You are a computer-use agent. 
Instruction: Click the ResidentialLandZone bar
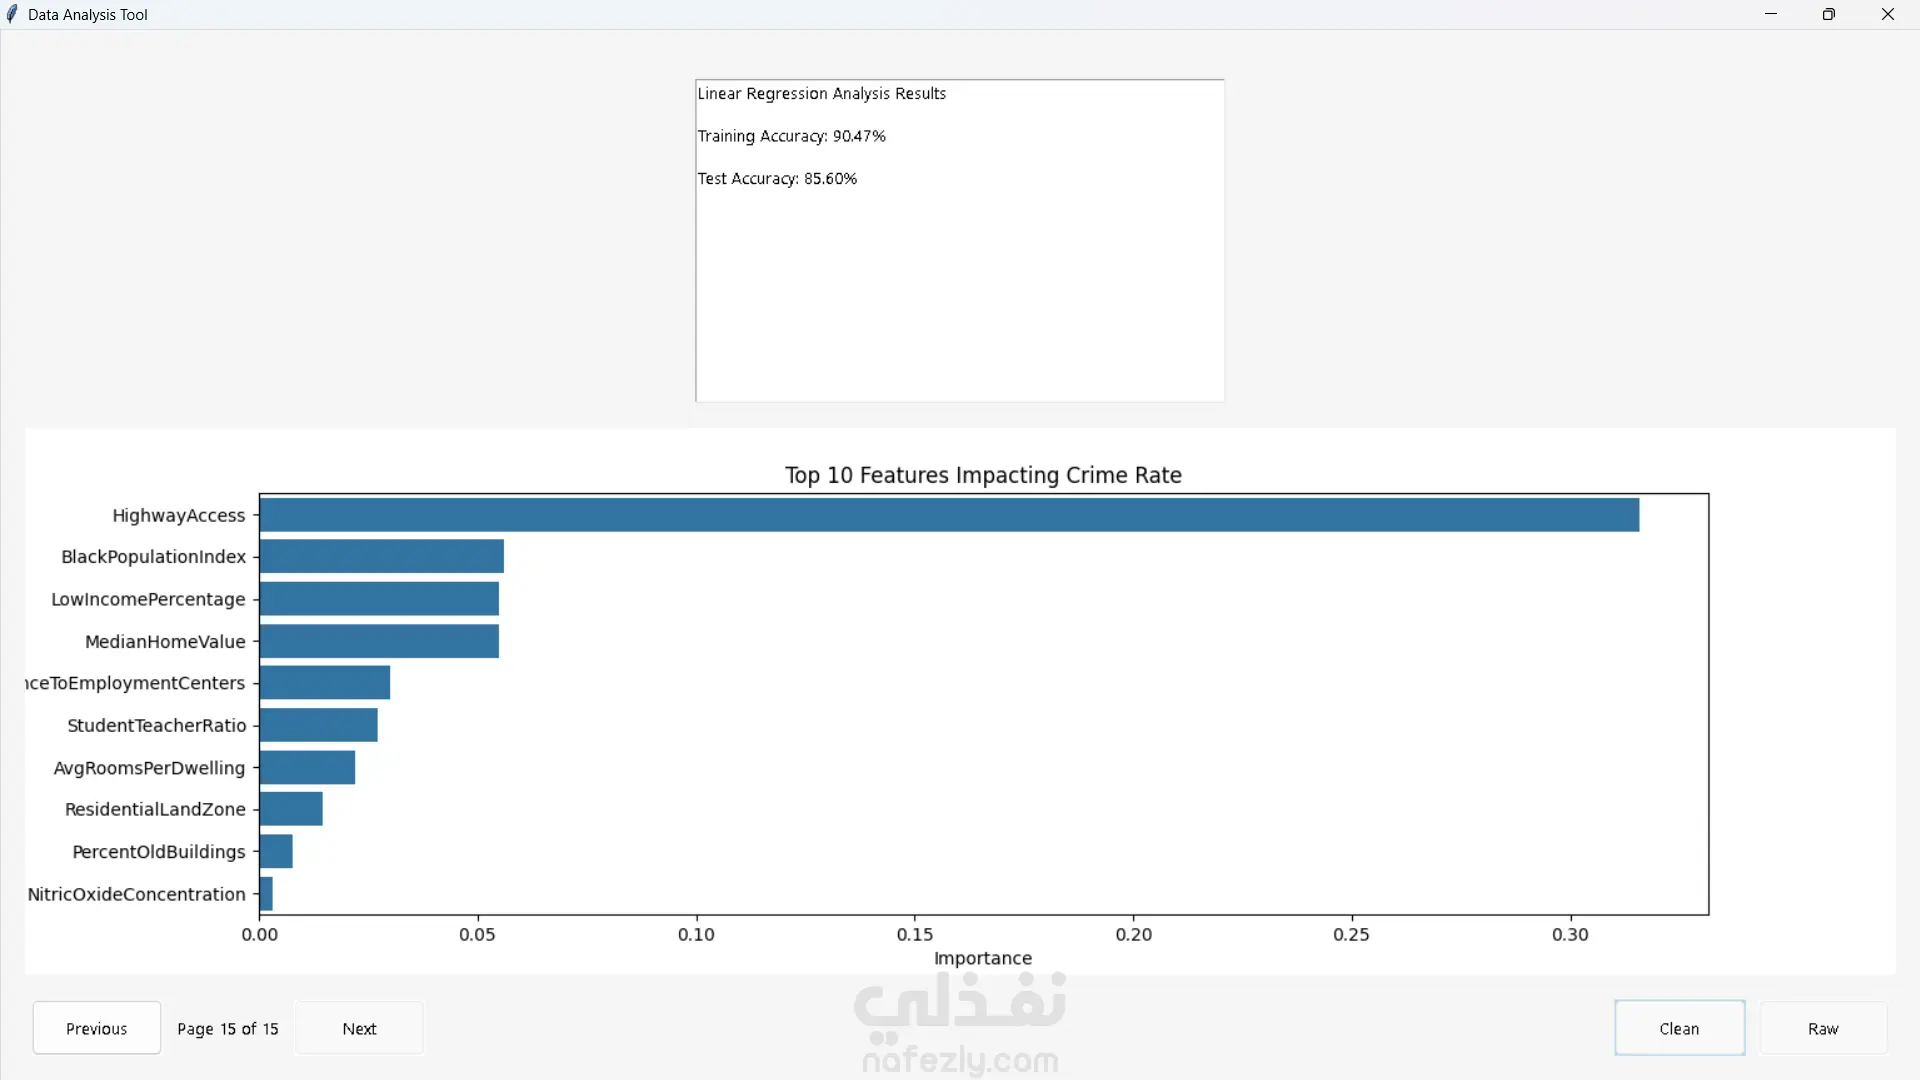tap(291, 809)
